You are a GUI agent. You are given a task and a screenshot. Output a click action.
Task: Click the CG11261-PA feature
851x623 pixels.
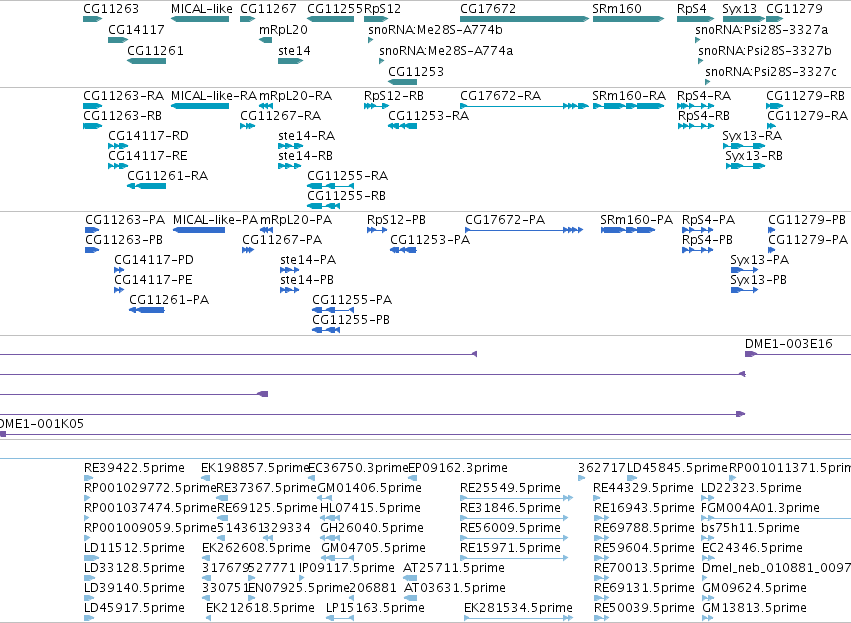147,310
